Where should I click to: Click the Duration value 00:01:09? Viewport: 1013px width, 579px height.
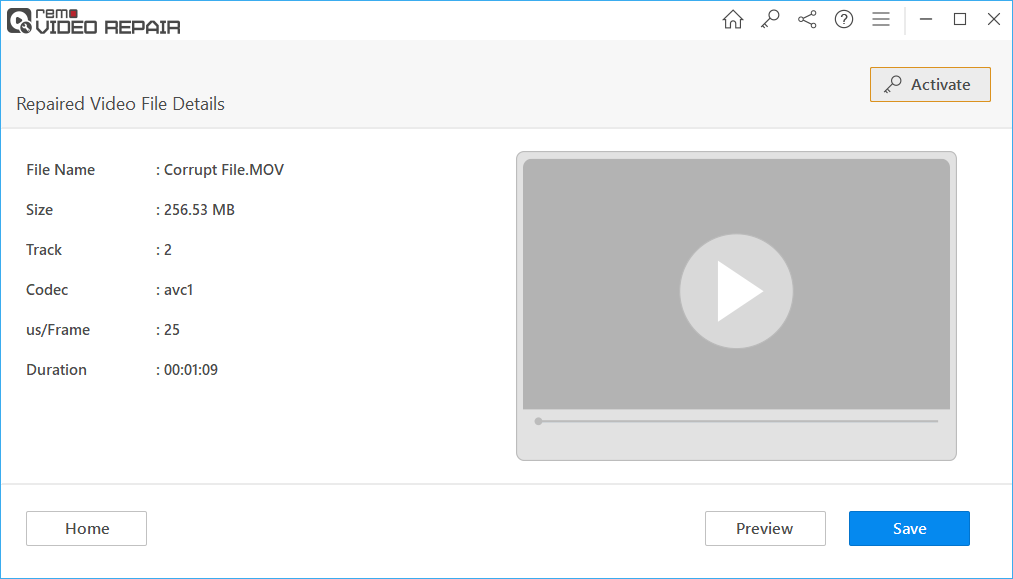click(x=190, y=369)
